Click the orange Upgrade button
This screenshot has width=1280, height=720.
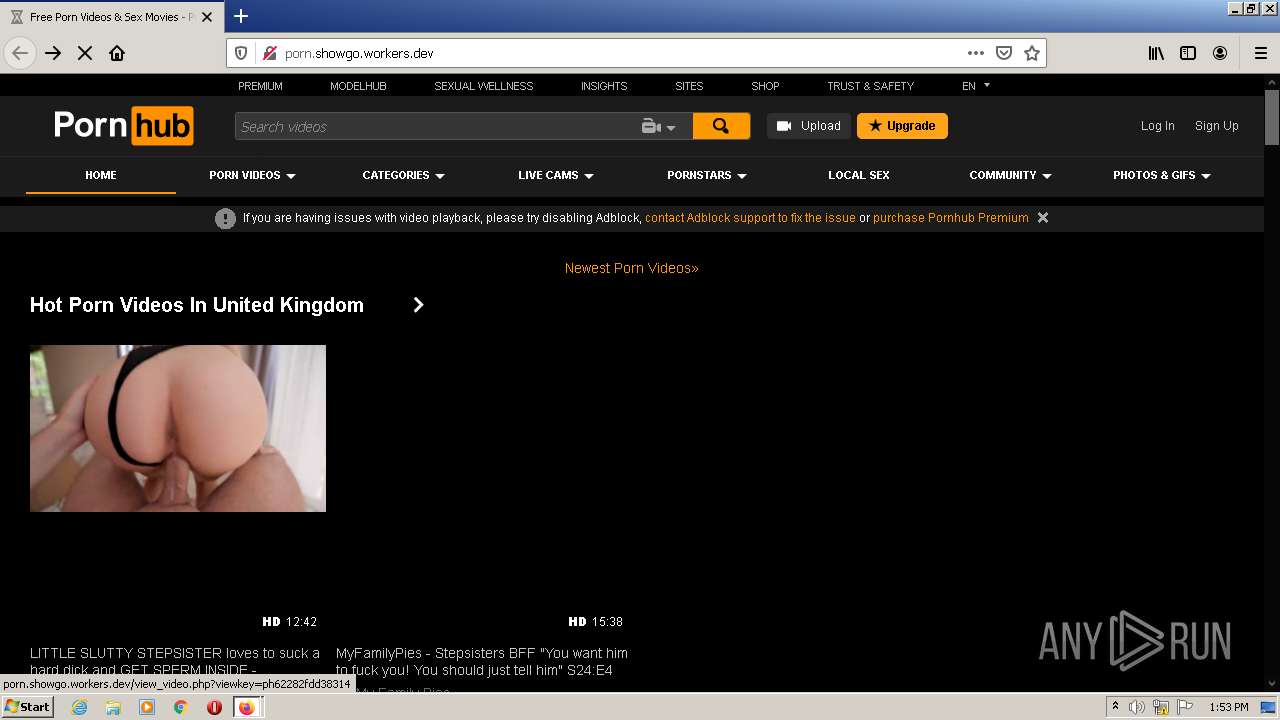click(902, 126)
